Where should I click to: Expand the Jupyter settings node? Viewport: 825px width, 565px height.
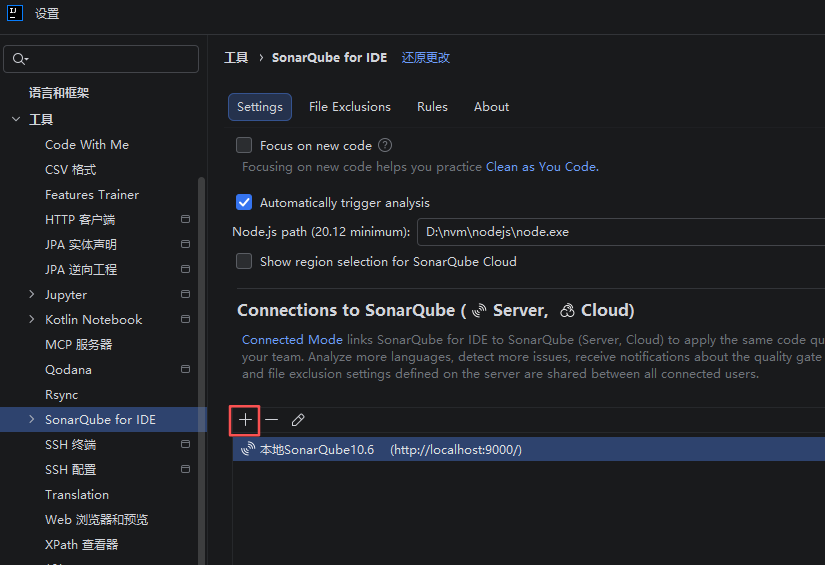click(32, 294)
